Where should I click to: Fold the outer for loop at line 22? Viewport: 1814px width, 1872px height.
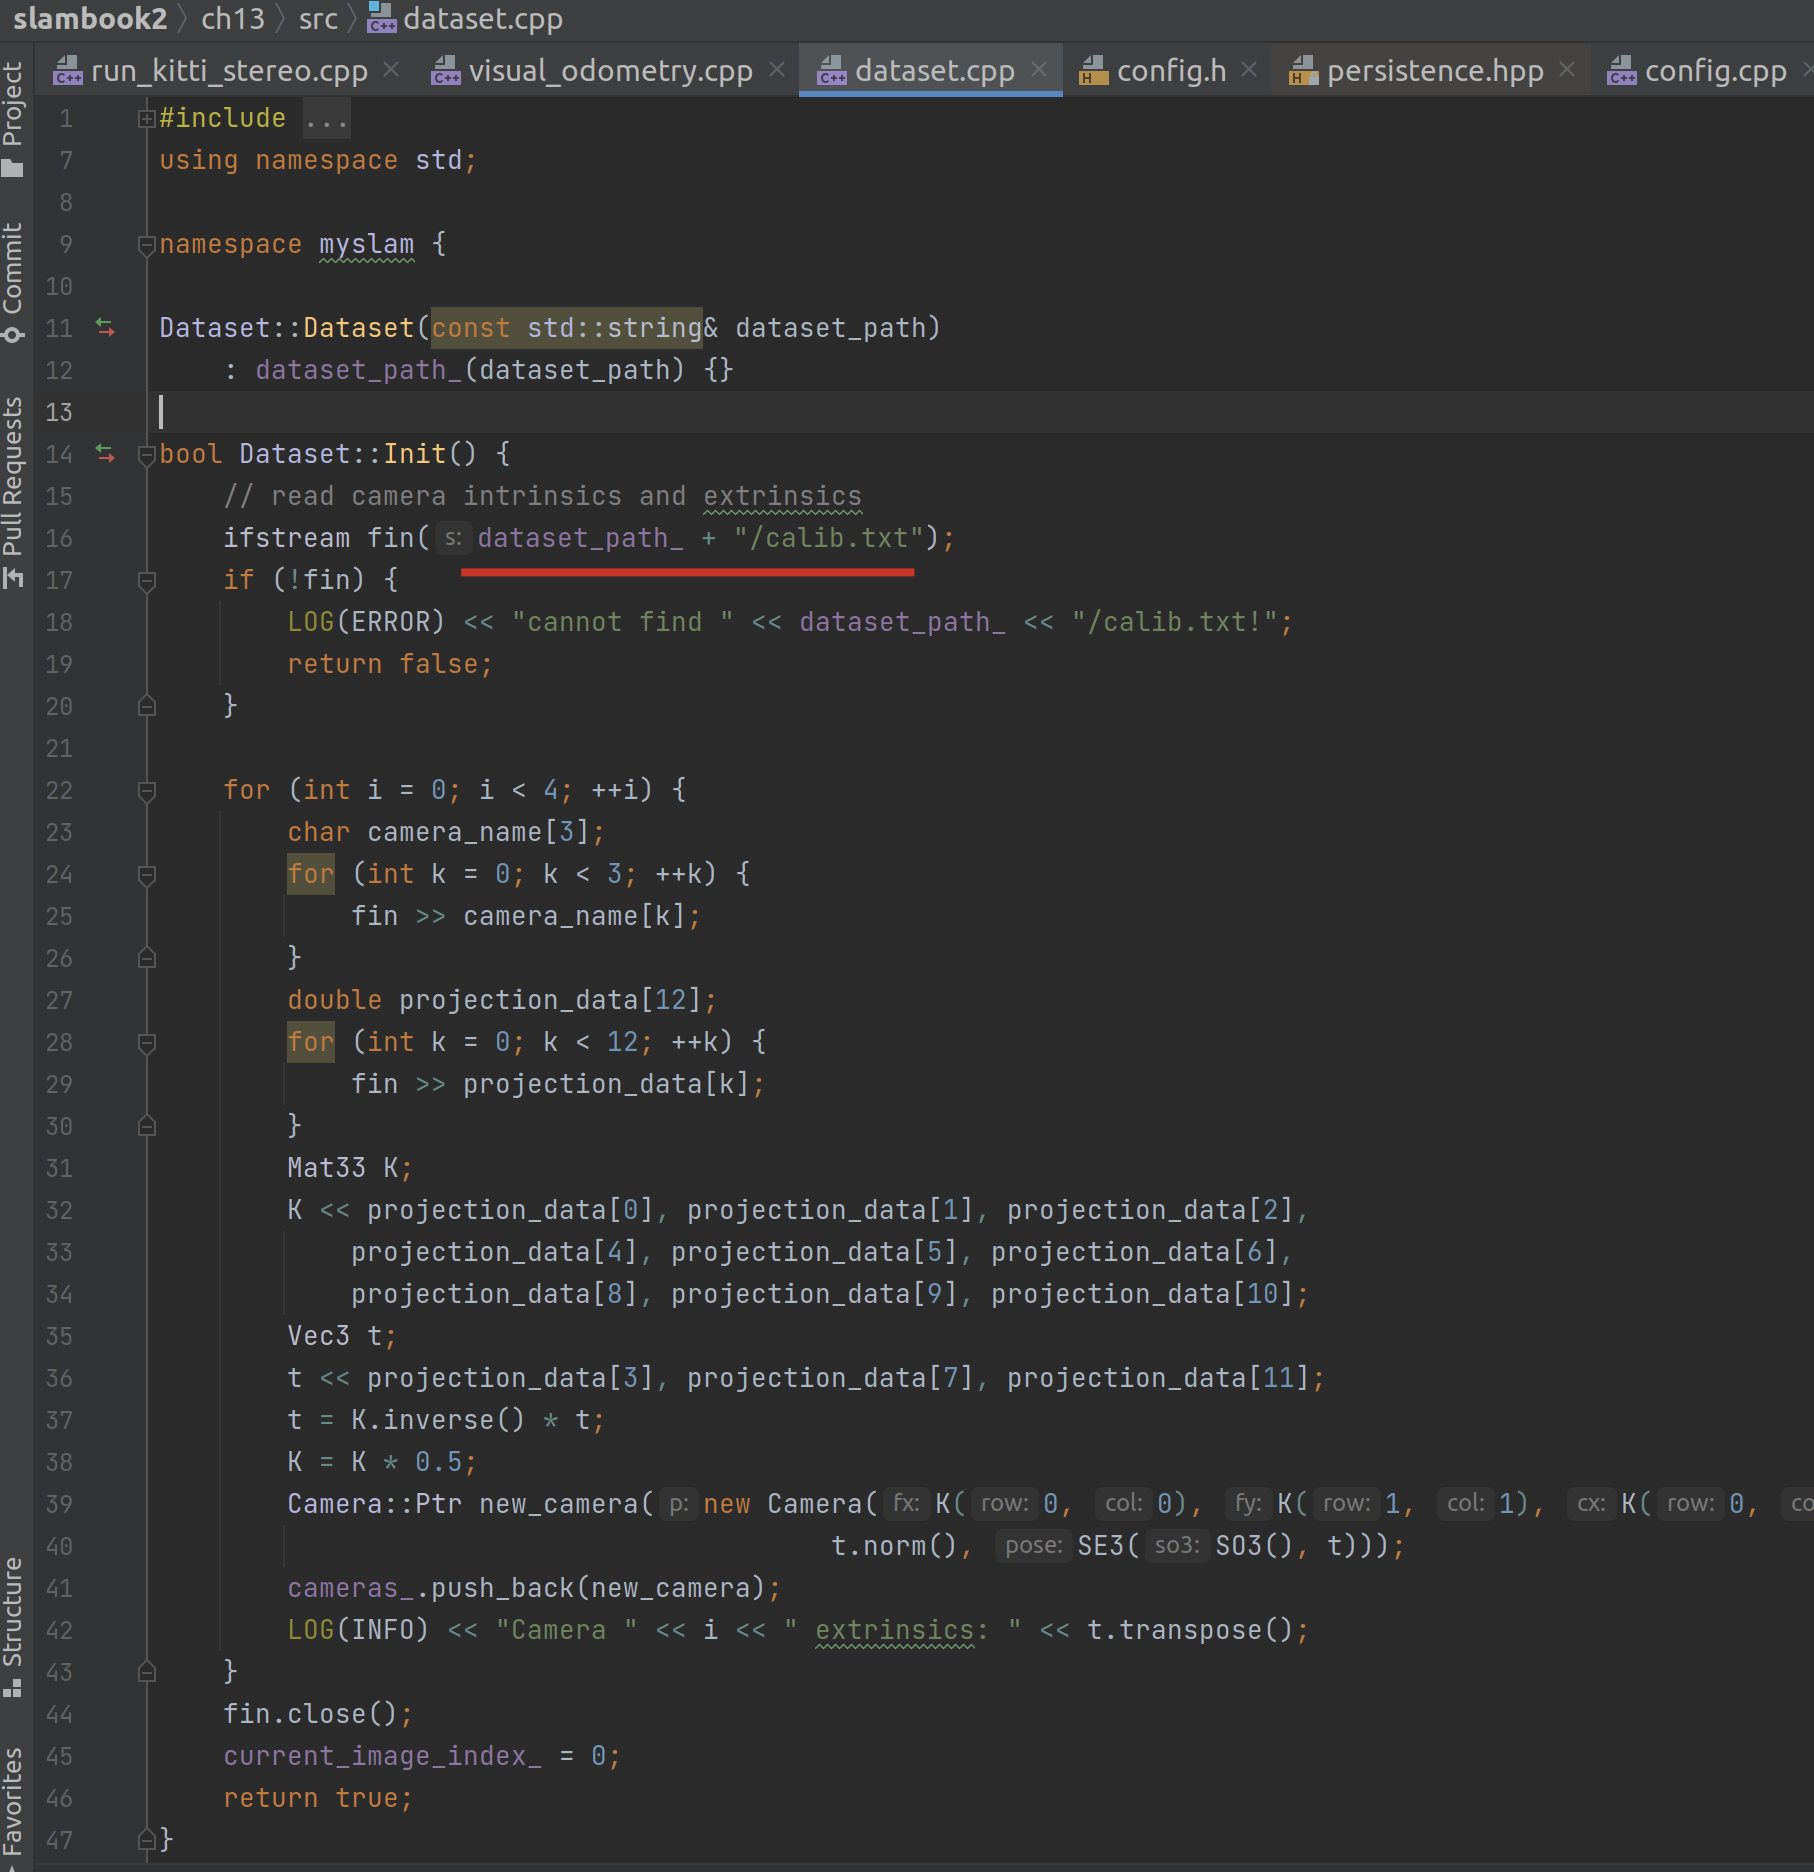[146, 791]
